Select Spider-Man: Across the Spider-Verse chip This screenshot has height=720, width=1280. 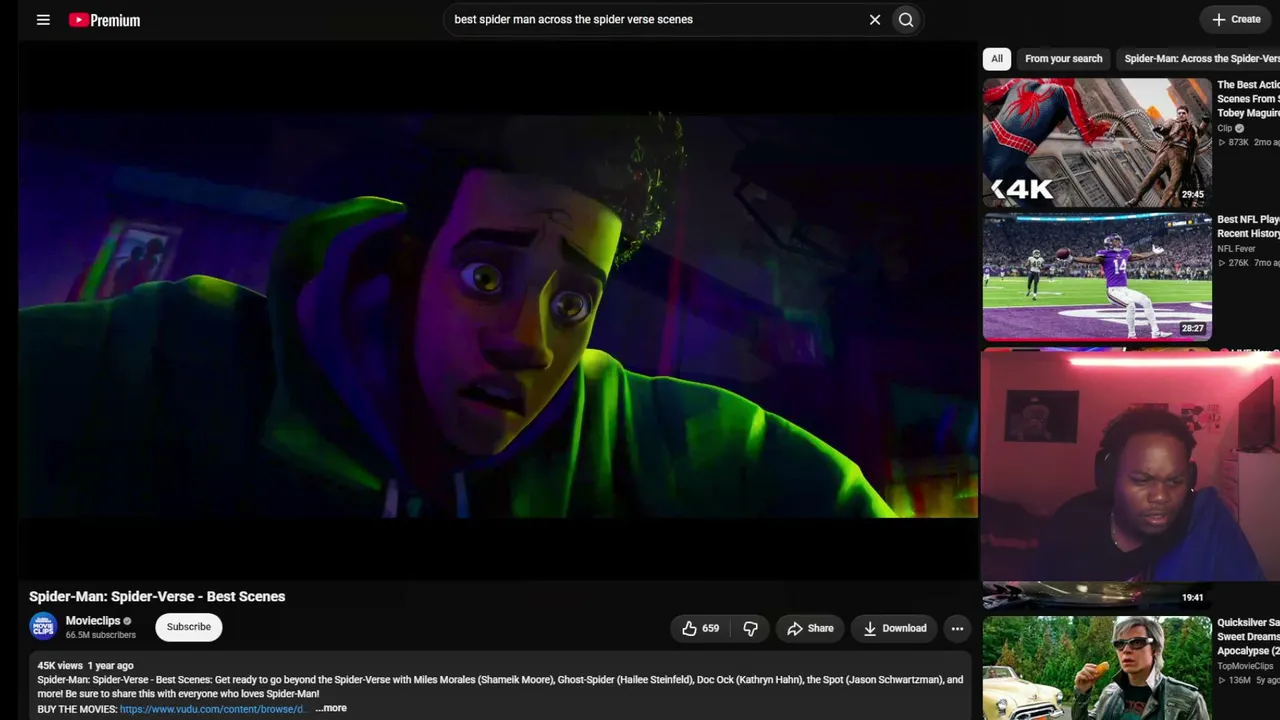click(1200, 59)
